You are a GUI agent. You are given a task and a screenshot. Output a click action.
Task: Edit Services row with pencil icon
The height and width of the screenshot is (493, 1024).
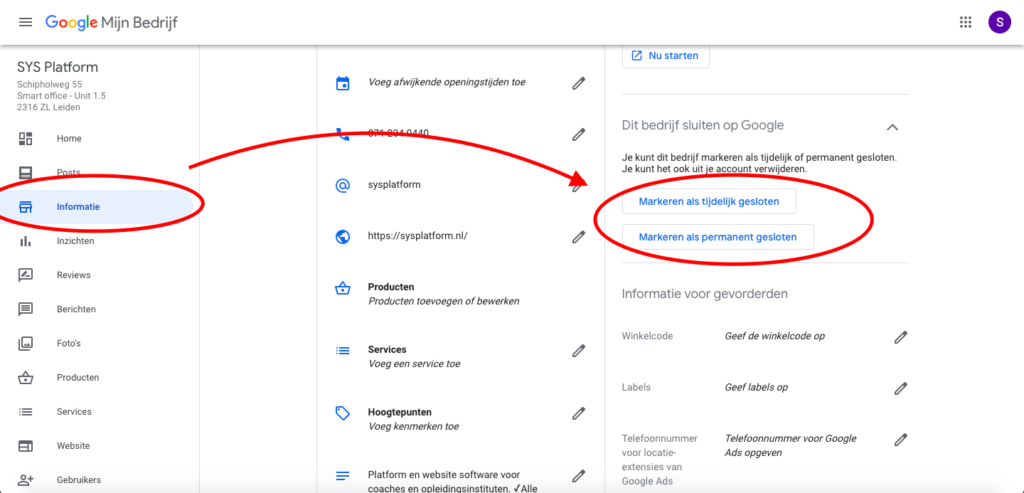coord(578,351)
